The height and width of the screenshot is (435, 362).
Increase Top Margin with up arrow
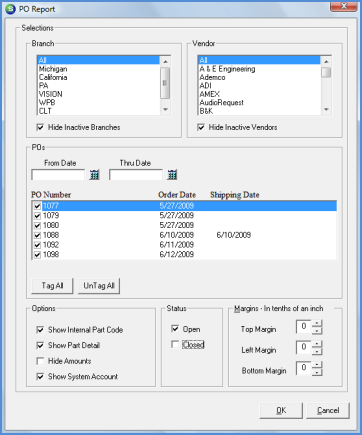click(317, 323)
